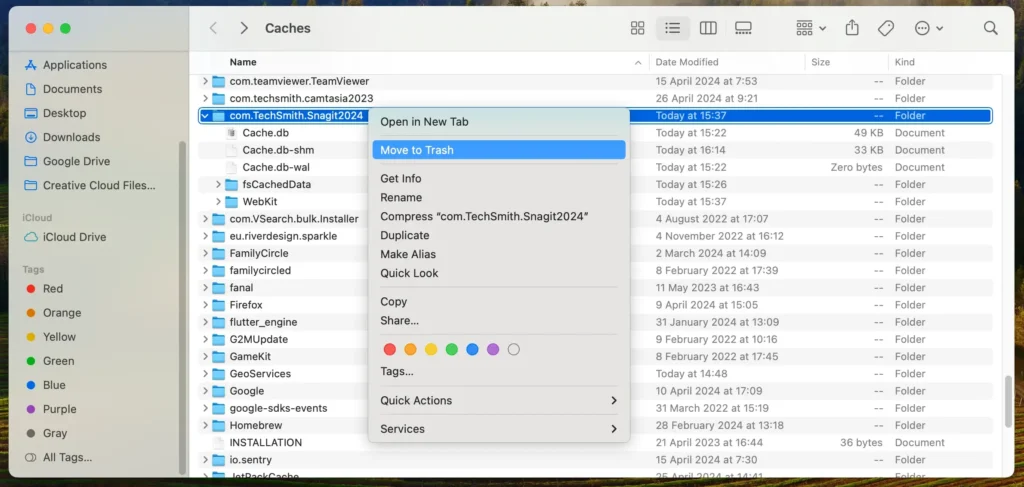This screenshot has height=487, width=1024.
Task: Expand the com.teamviewer.TeamViewer folder
Action: (205, 82)
